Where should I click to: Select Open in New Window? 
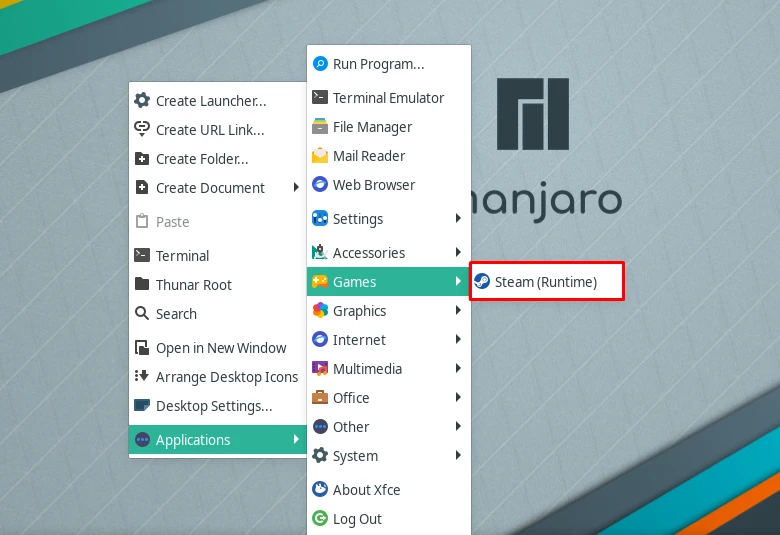(x=218, y=347)
